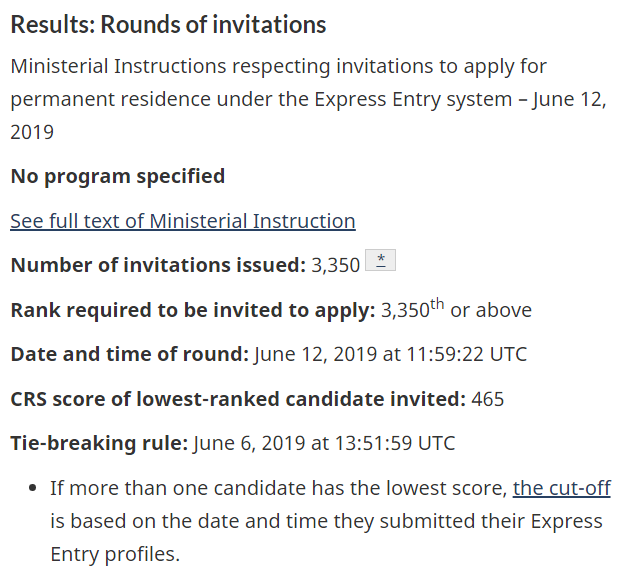
Task: Click the invitations count "3,350" next to the asterisk
Action: point(335,265)
